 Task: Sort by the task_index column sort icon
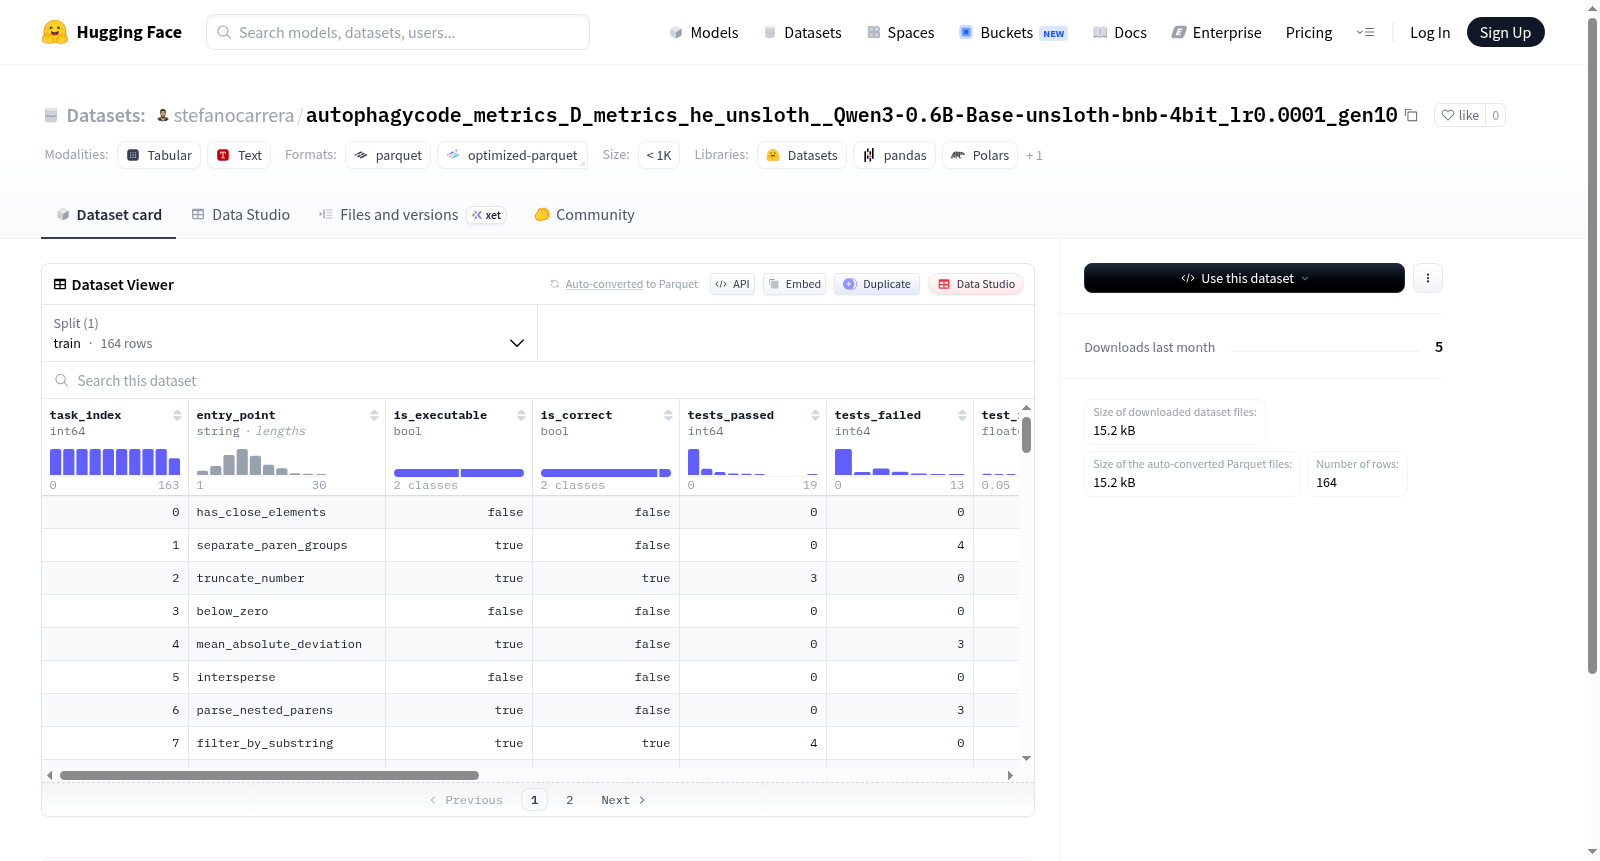(x=177, y=415)
